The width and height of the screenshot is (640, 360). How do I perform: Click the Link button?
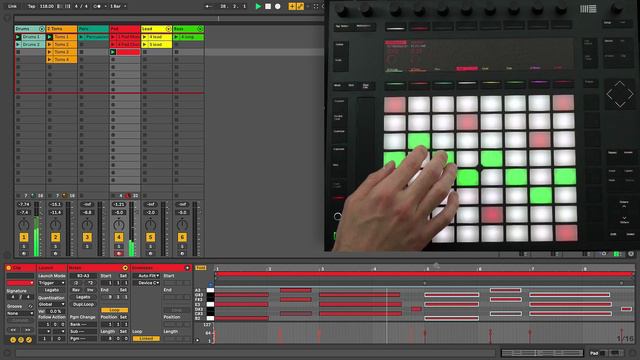(12, 6)
